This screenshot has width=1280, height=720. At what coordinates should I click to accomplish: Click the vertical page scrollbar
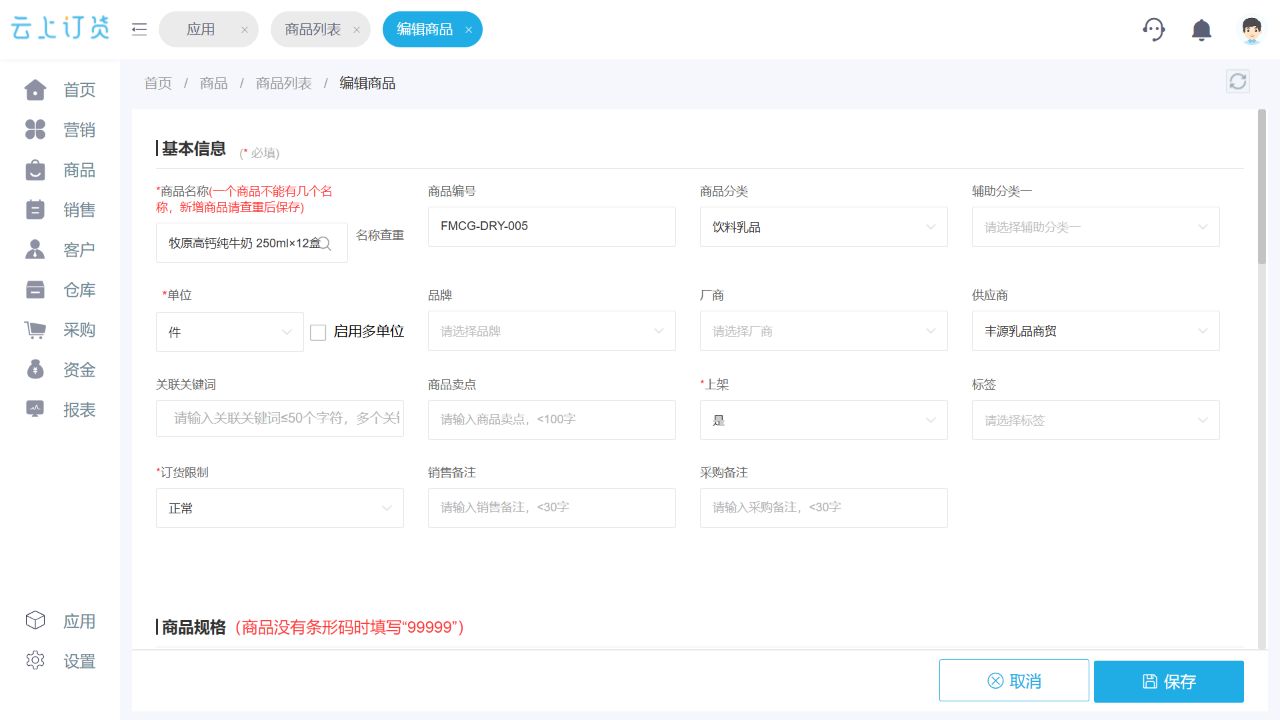click(1262, 186)
